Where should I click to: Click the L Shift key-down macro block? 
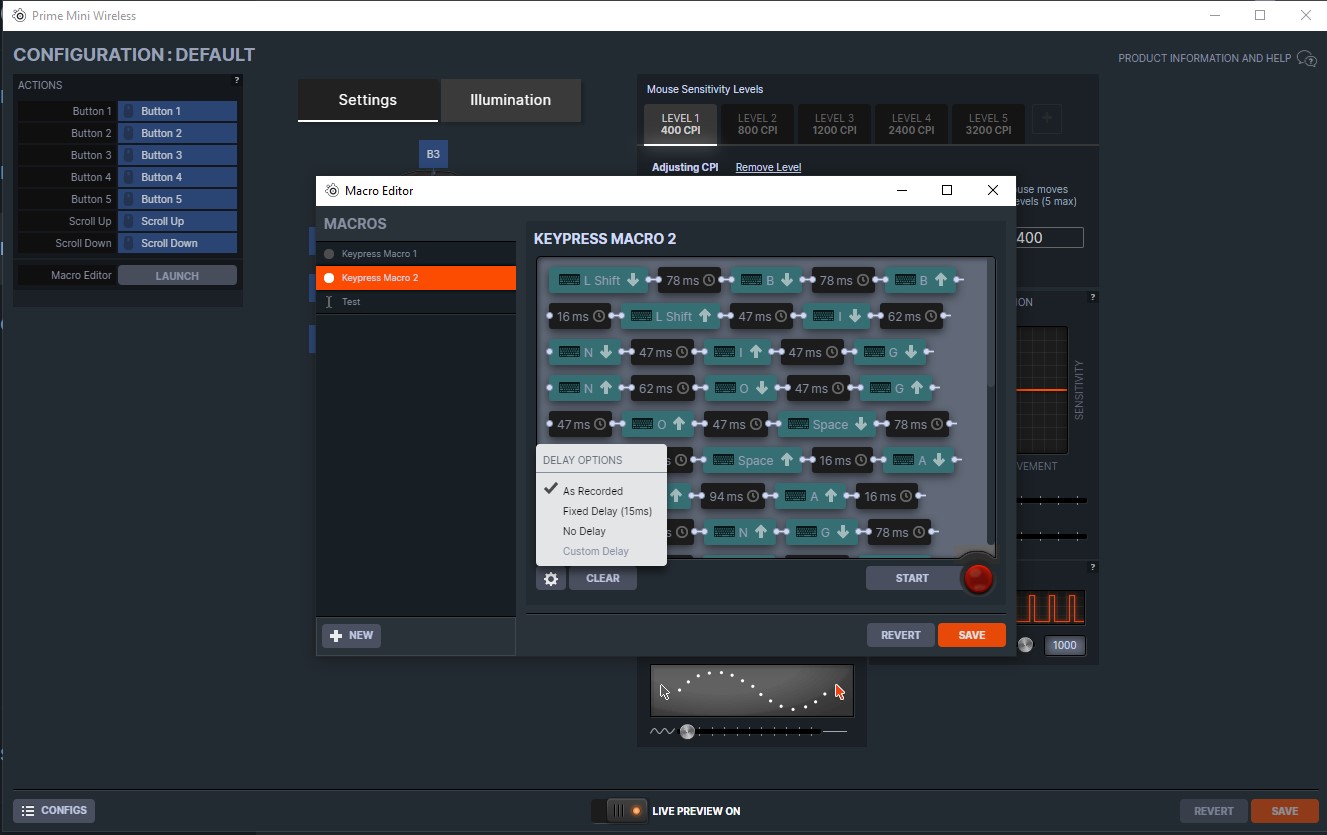click(598, 280)
